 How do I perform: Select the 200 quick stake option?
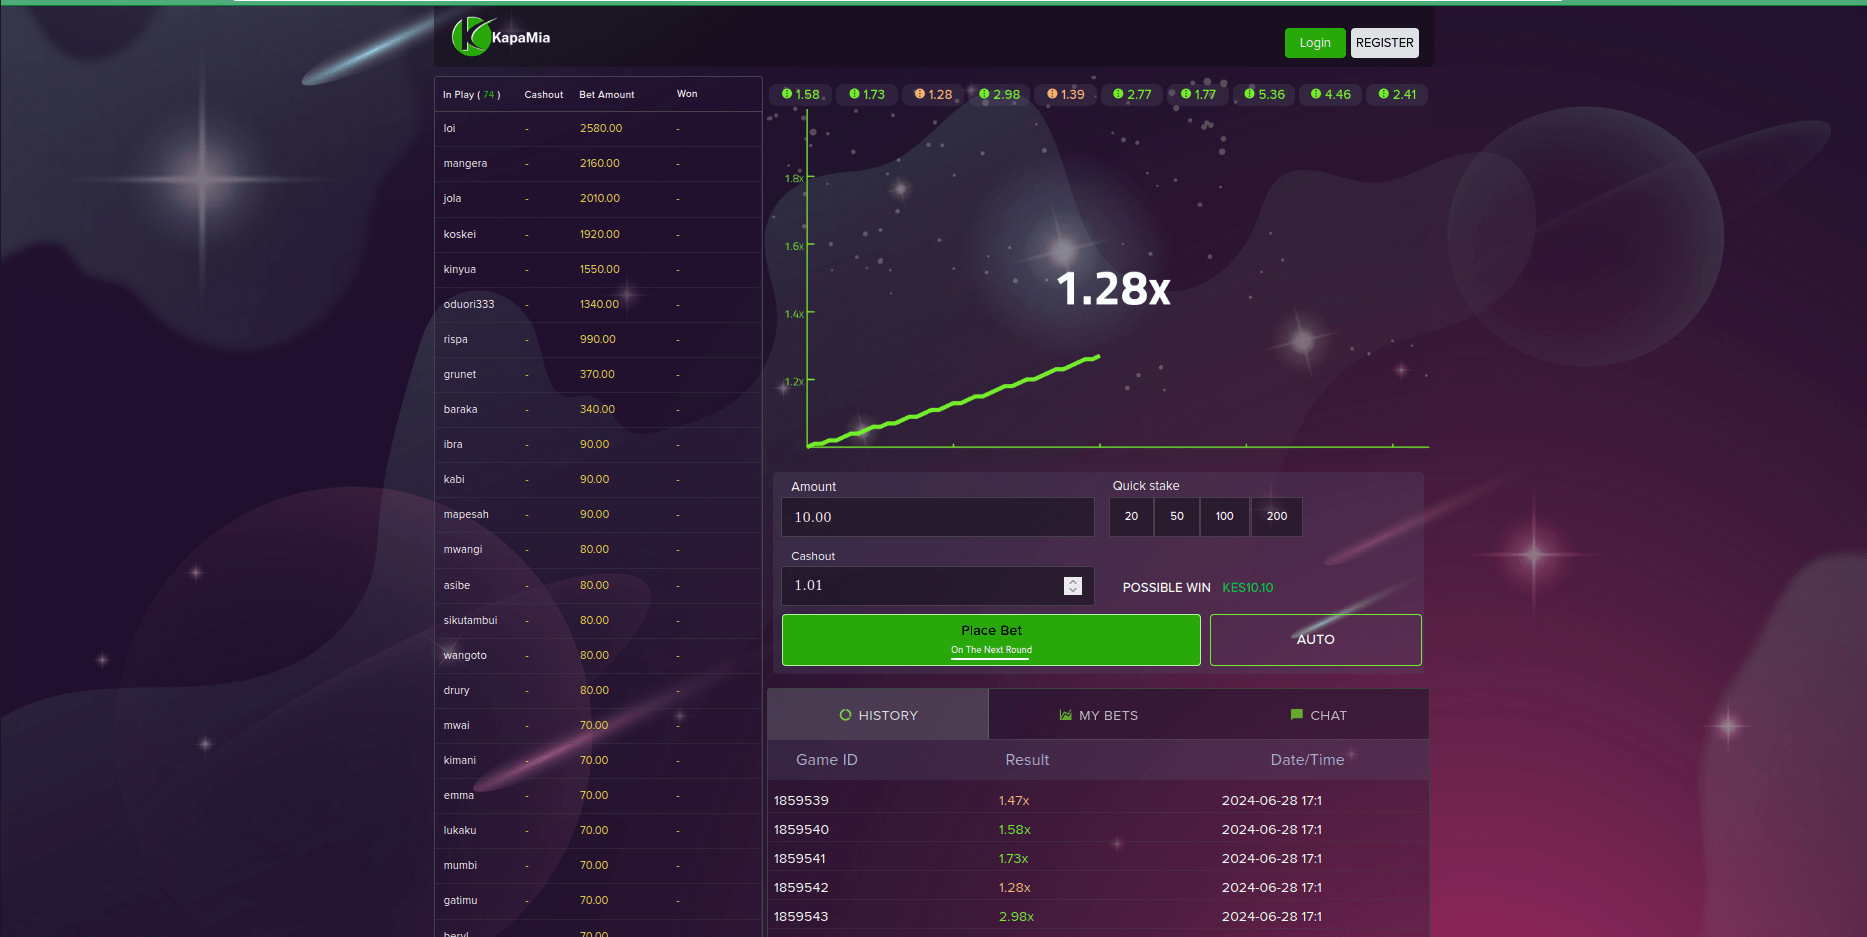point(1276,517)
